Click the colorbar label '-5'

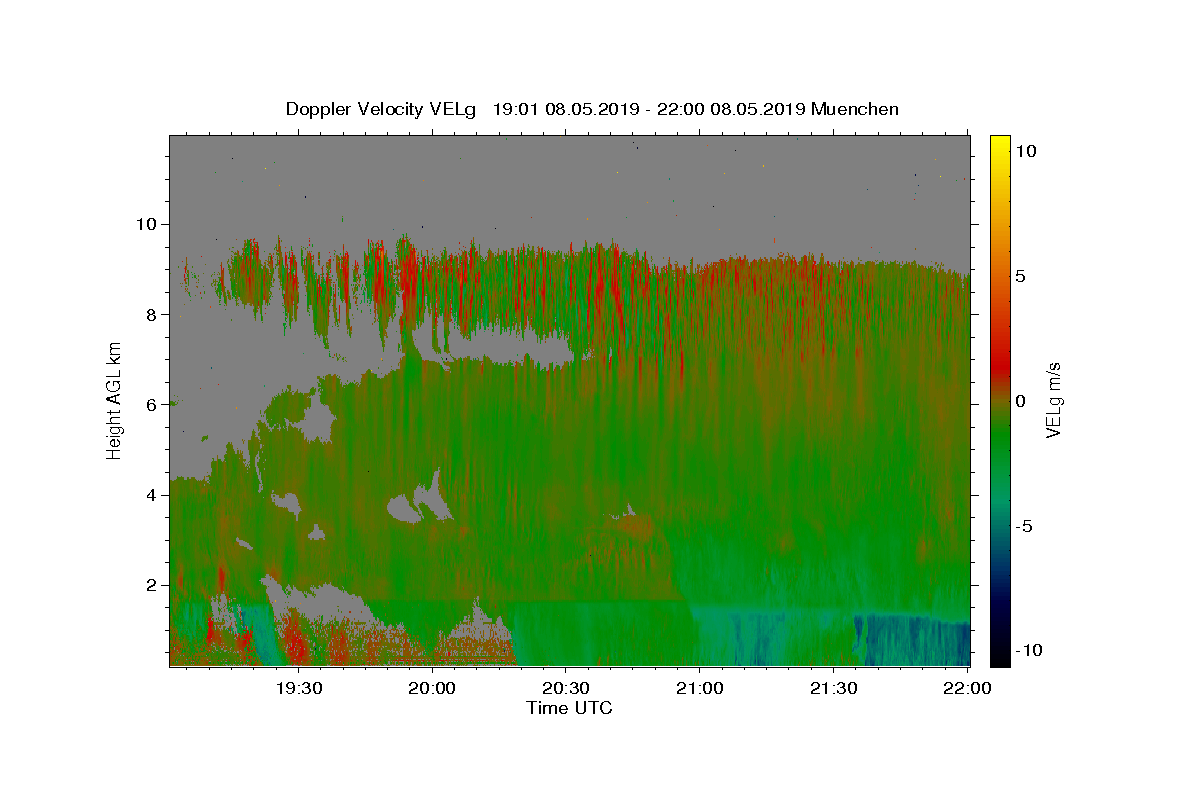pyautogui.click(x=1023, y=526)
